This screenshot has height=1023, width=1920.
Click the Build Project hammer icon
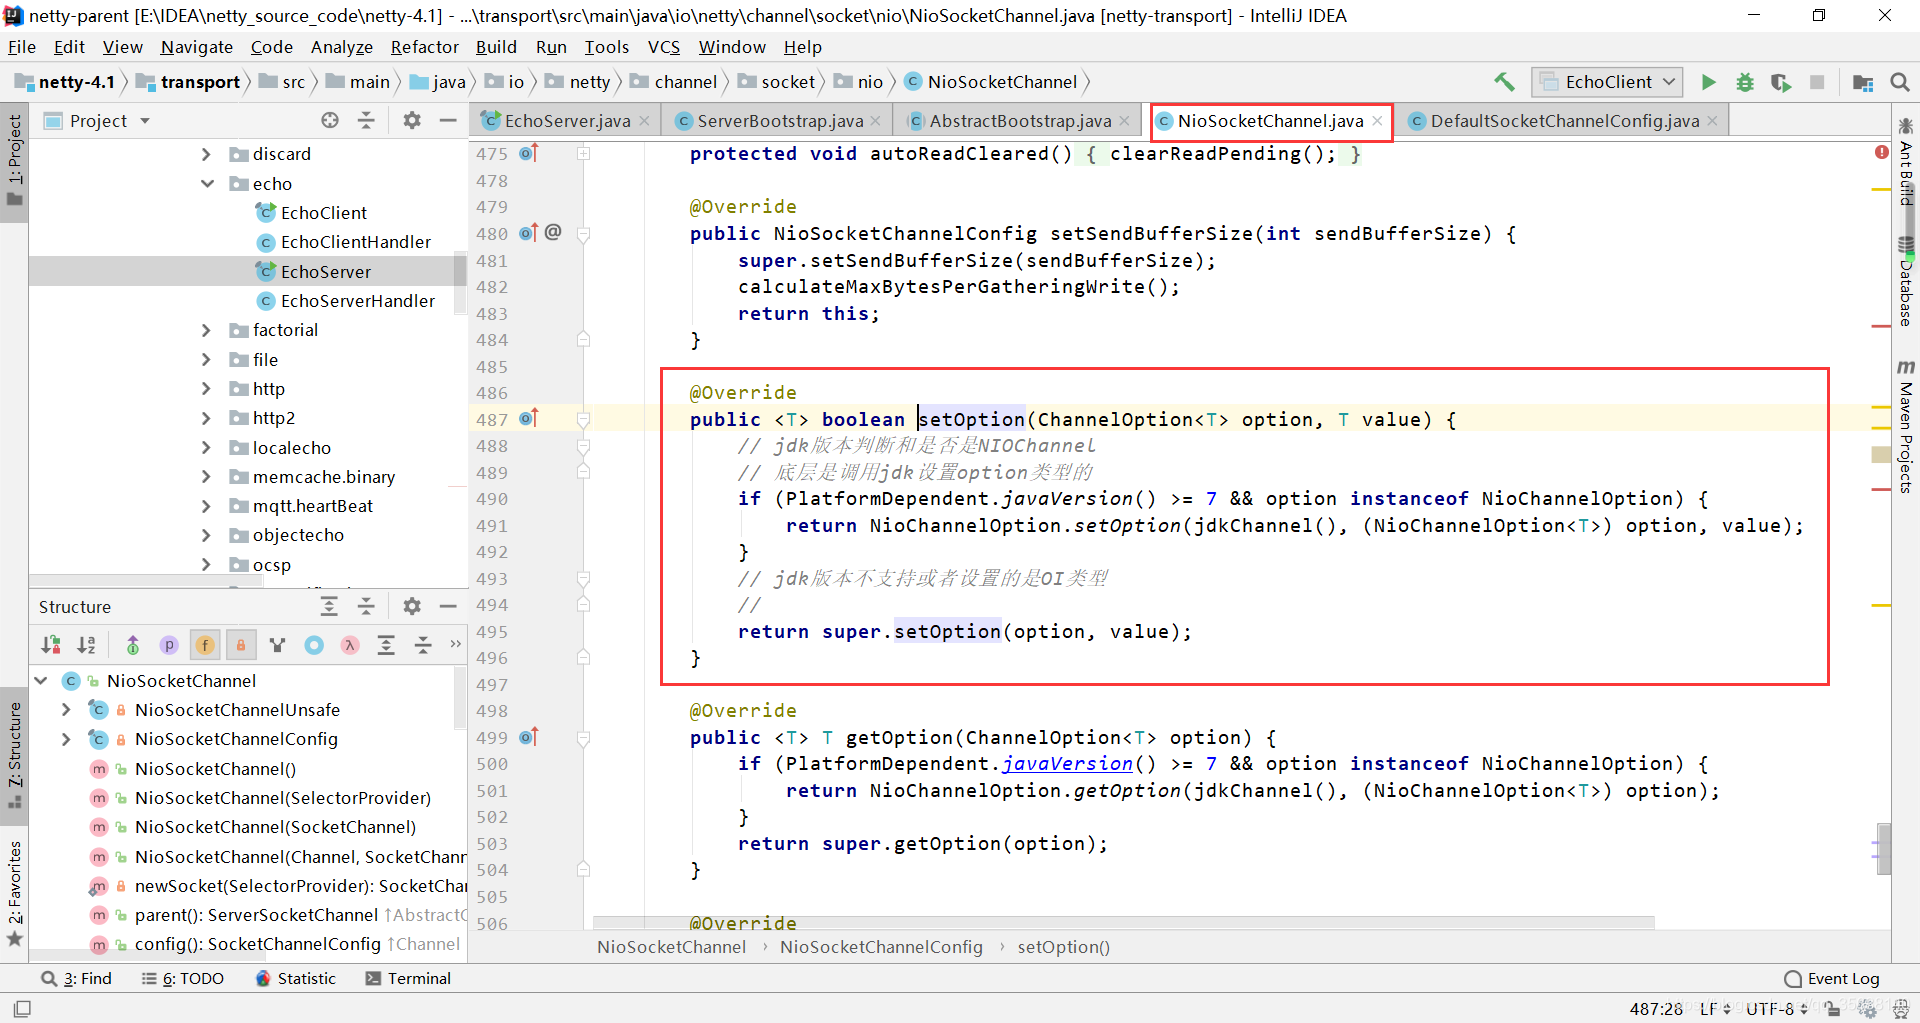(x=1504, y=82)
